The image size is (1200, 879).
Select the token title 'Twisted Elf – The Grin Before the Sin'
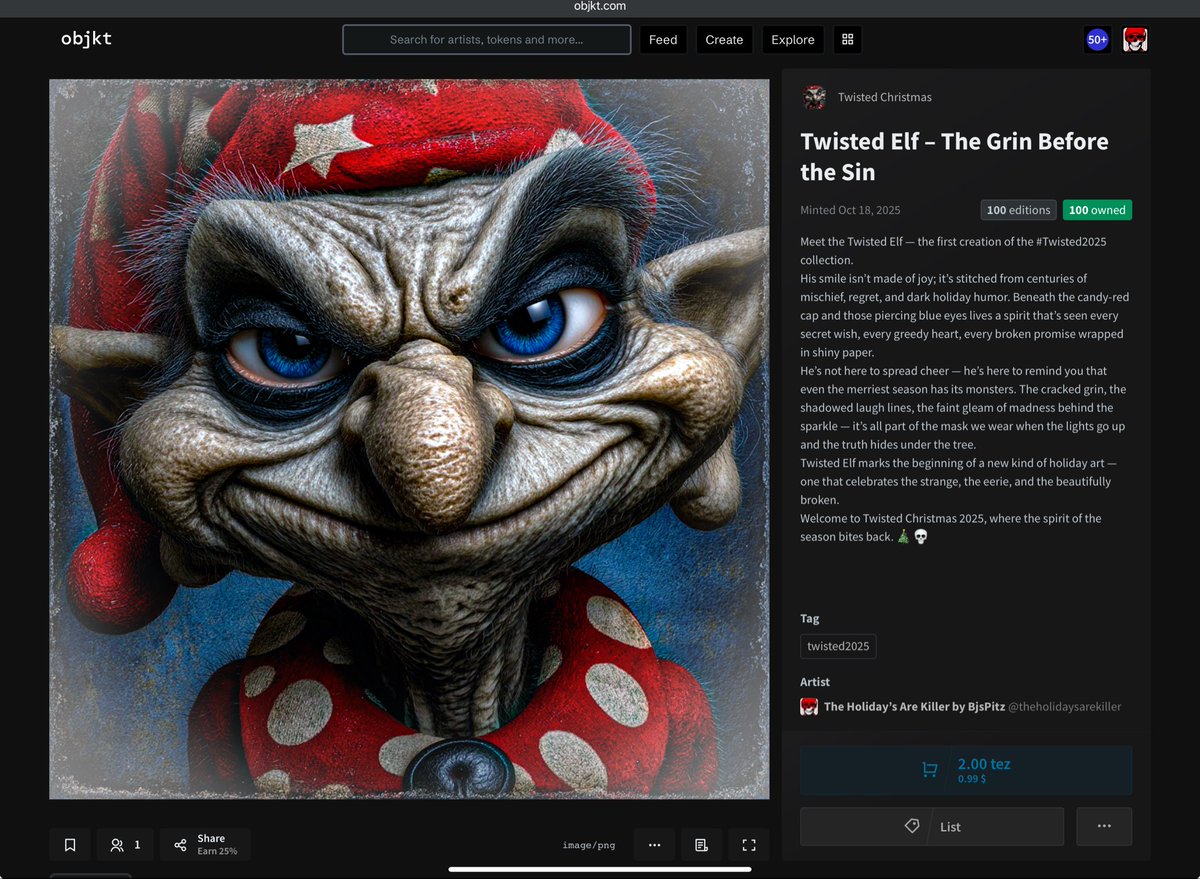(954, 156)
